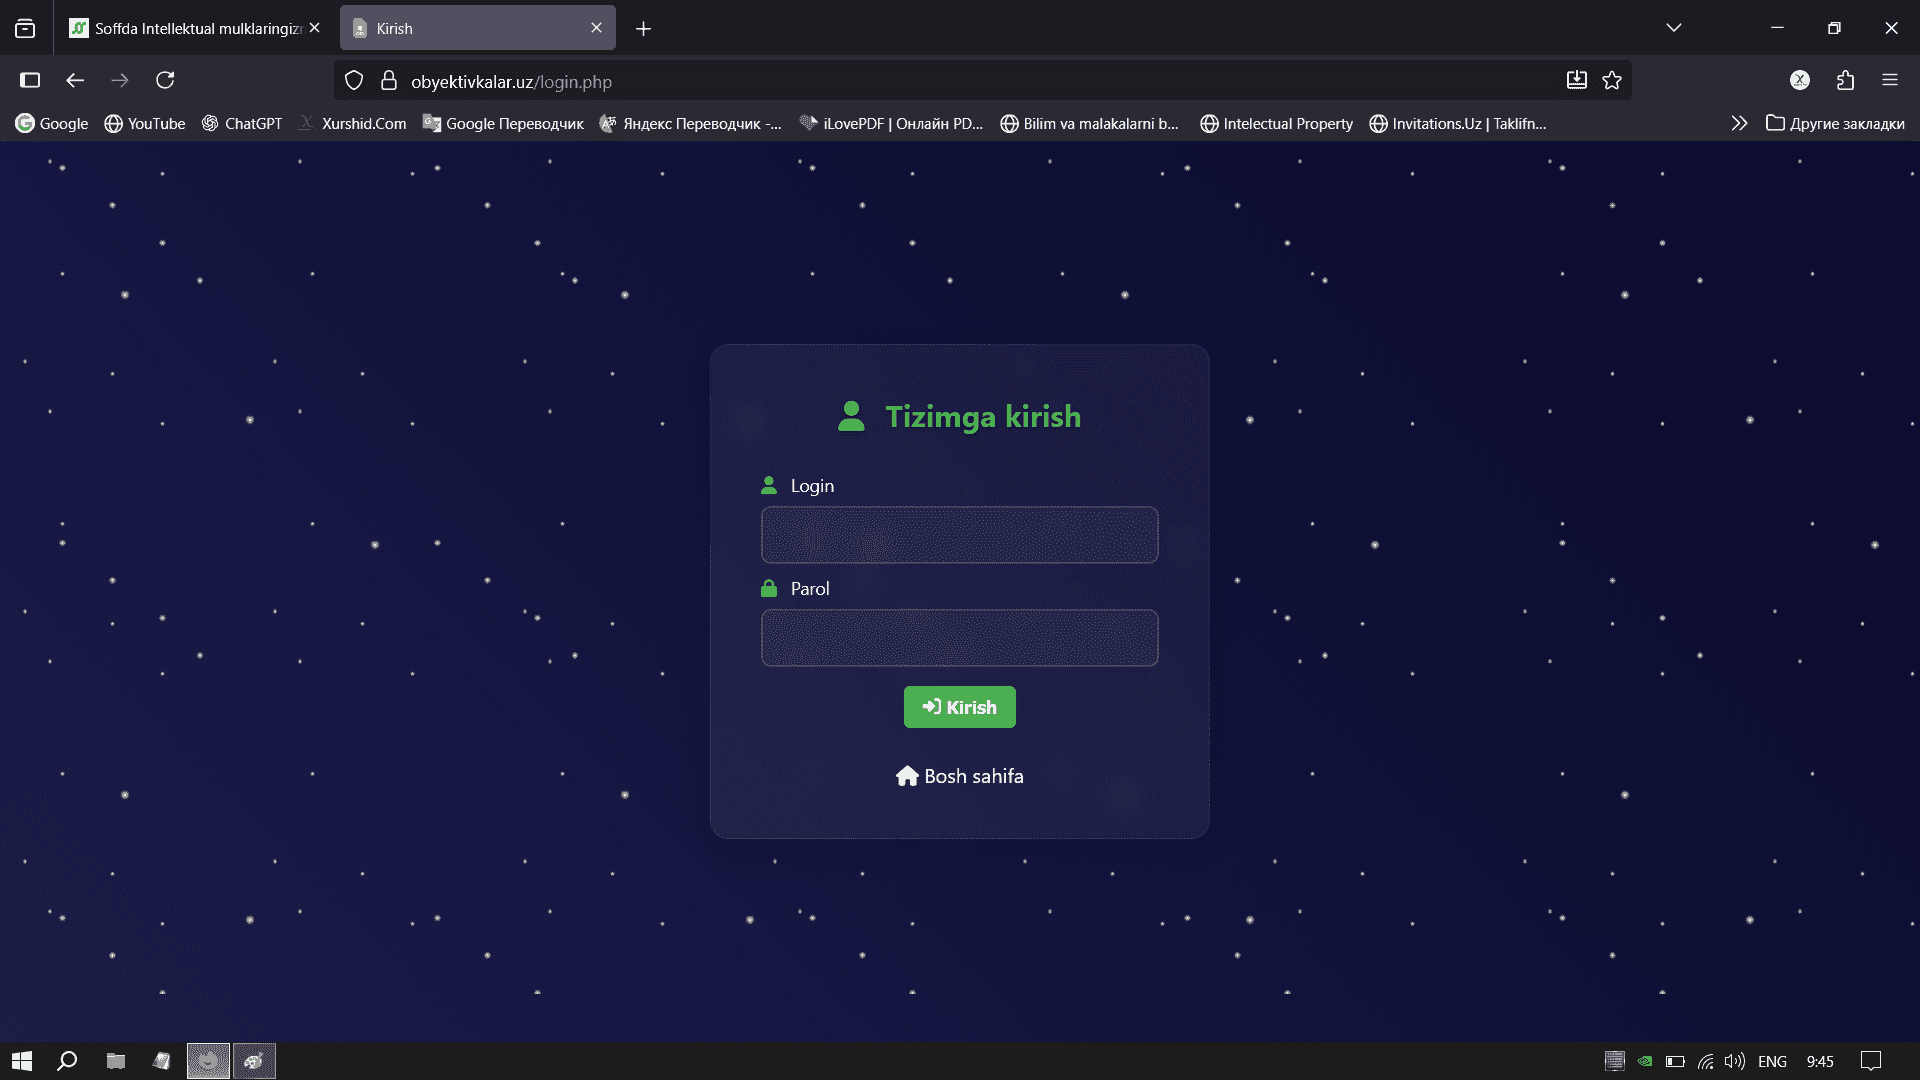This screenshot has height=1080, width=1920.
Task: Open a new browser tab
Action: [643, 29]
